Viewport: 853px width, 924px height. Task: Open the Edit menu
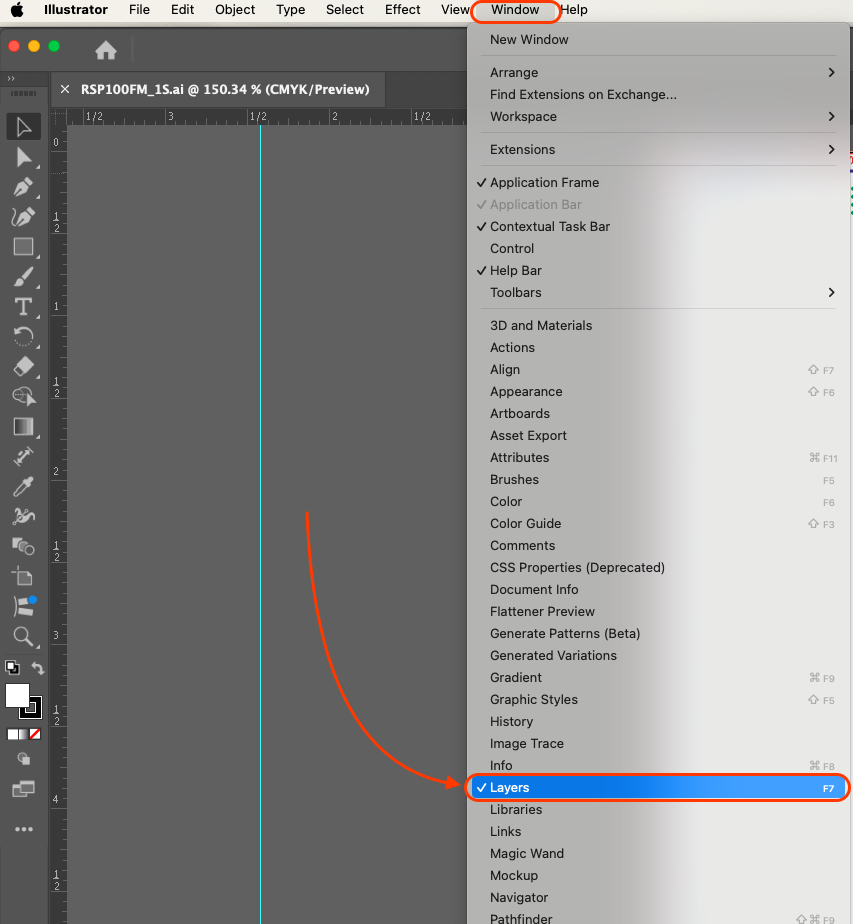(183, 10)
